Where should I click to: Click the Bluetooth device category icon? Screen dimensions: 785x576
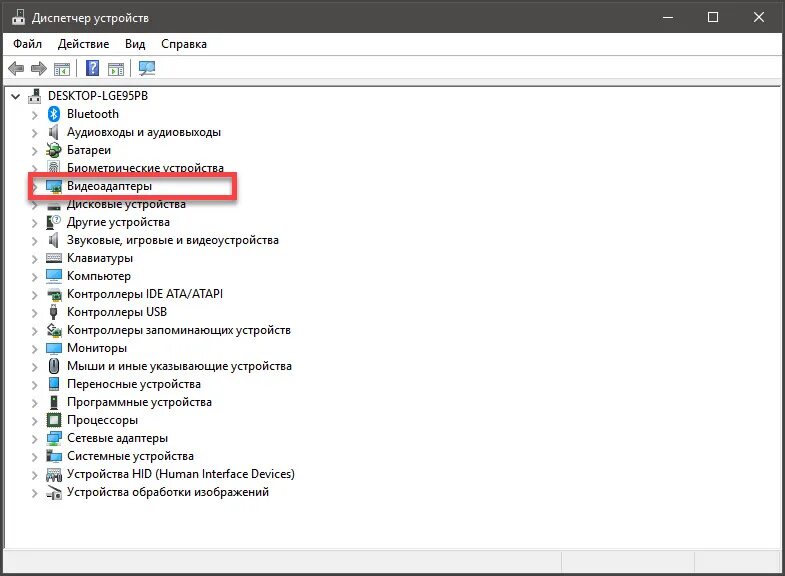pyautogui.click(x=54, y=114)
